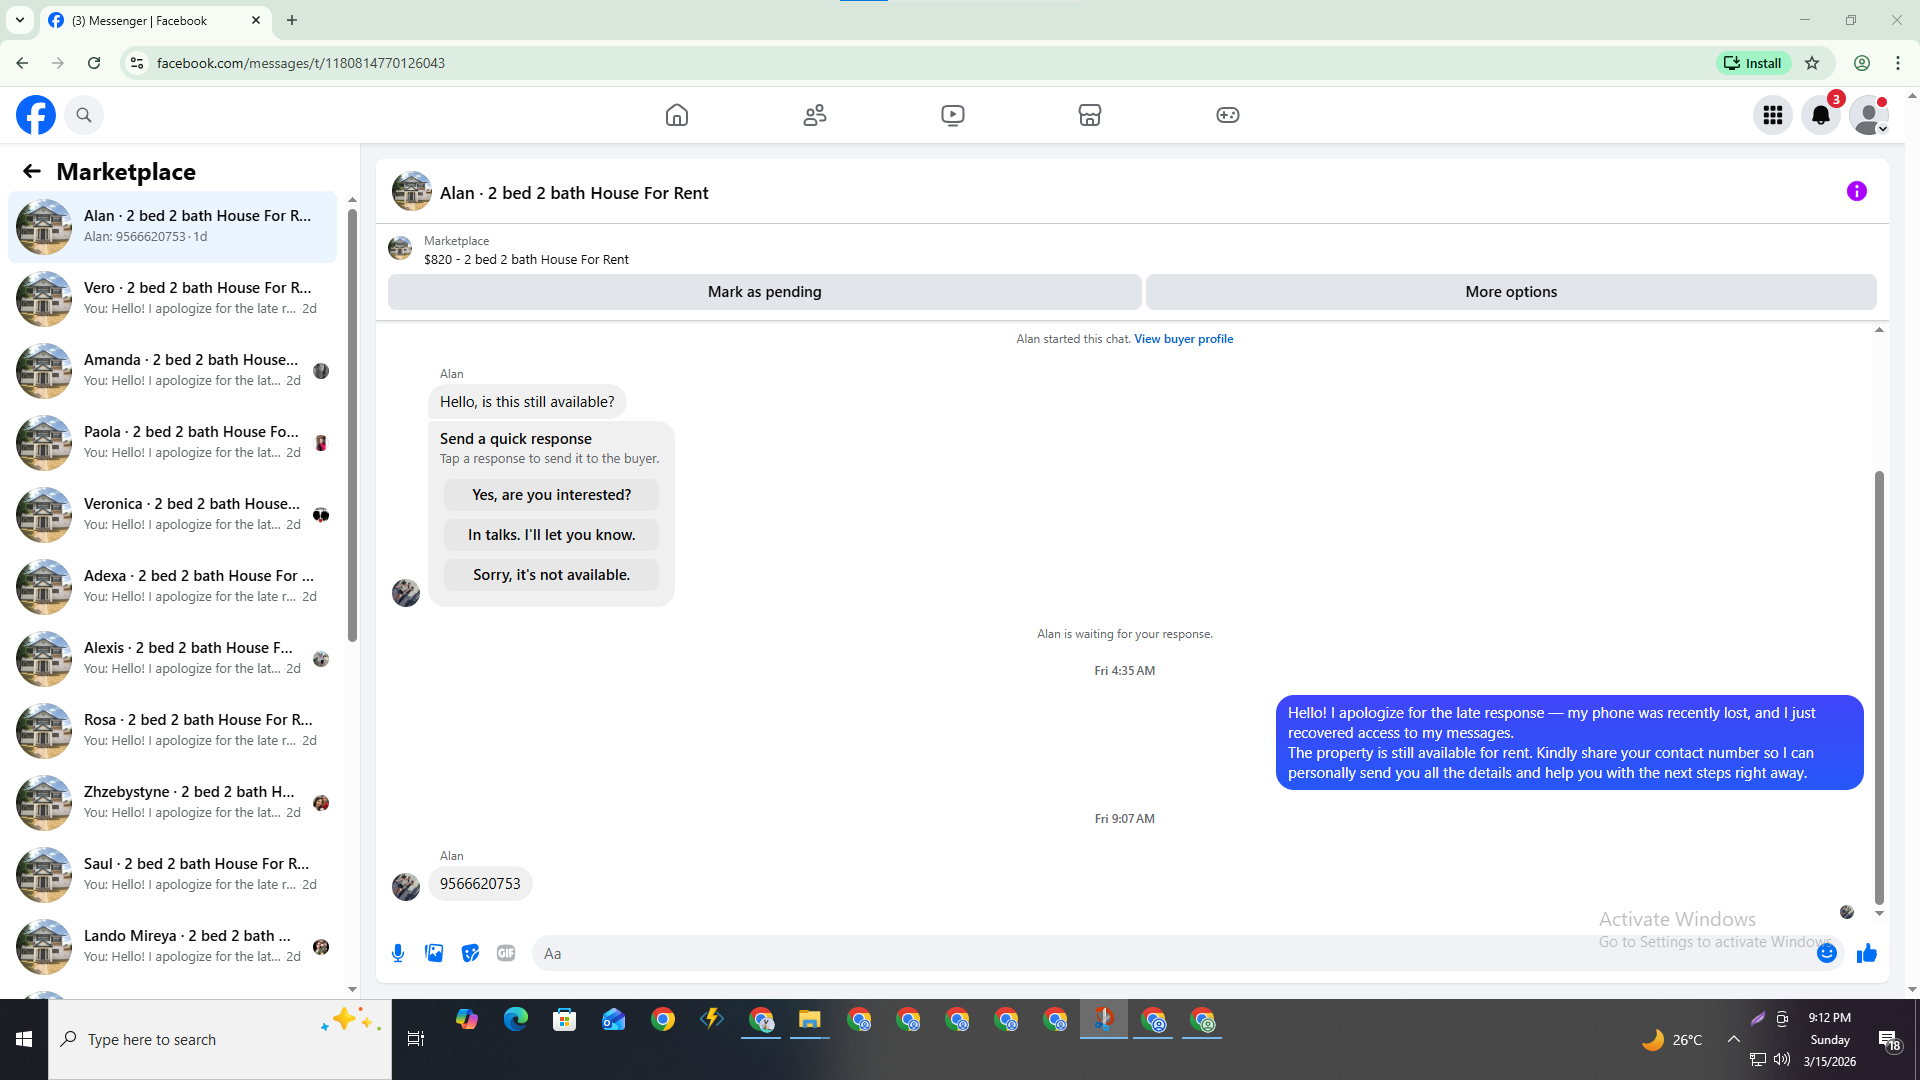Click the $820 listing title under Marketplace
This screenshot has height=1080, width=1920.
pyautogui.click(x=526, y=260)
